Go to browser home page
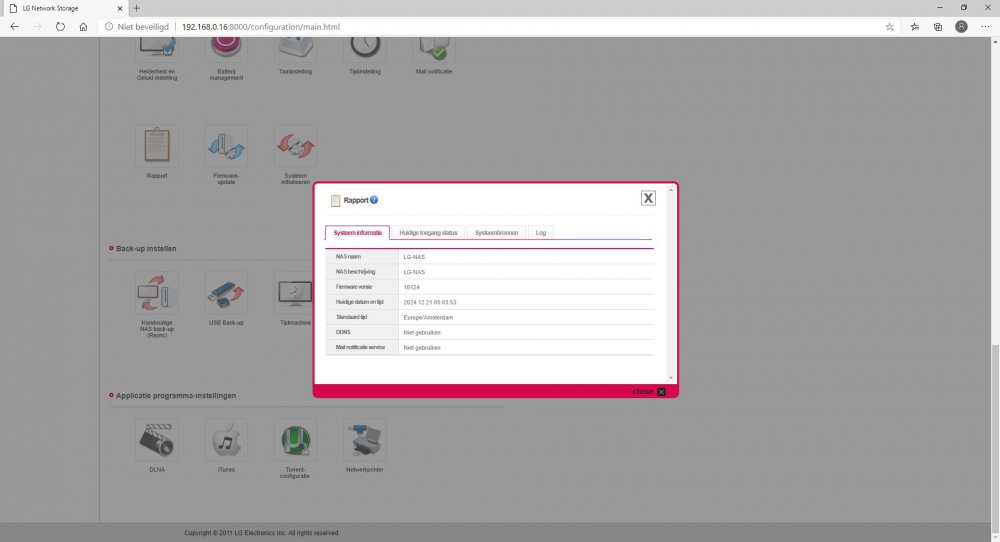This screenshot has height=542, width=1000. click(83, 27)
